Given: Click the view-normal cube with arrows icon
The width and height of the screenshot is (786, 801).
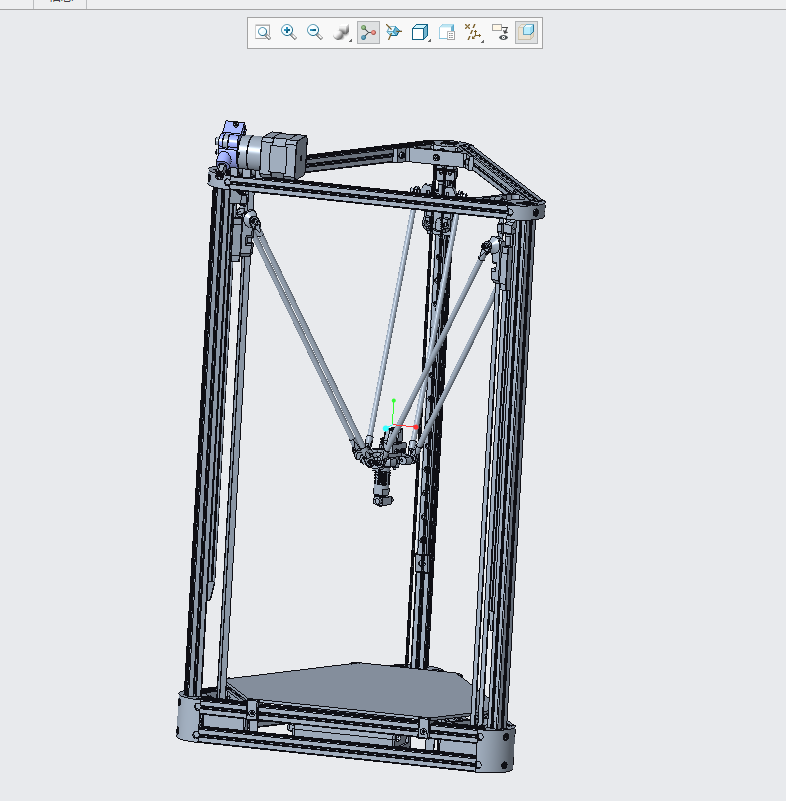Looking at the screenshot, I should (394, 33).
